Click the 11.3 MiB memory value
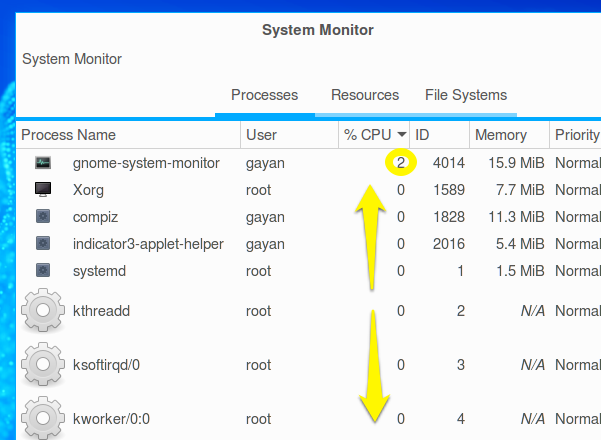 pyautogui.click(x=516, y=217)
